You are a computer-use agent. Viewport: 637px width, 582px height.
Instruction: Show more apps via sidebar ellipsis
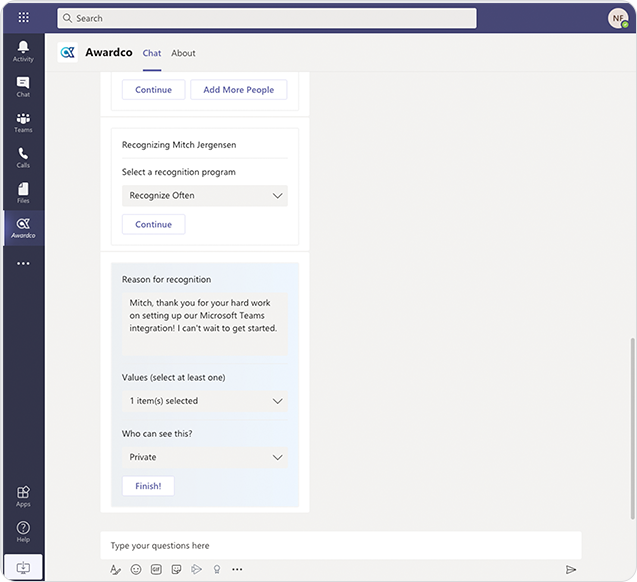coord(23,263)
